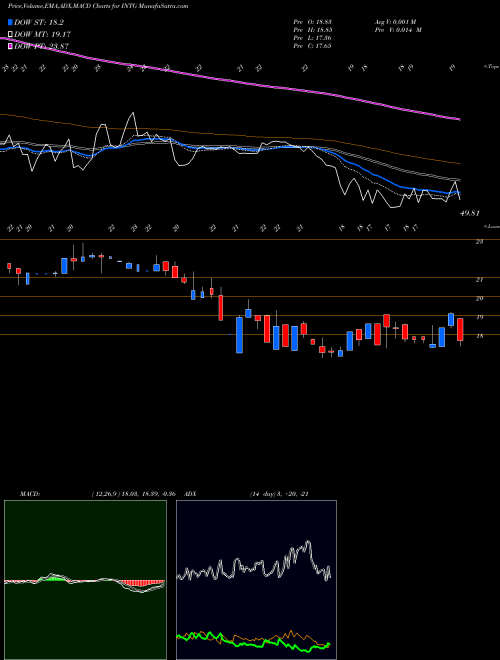Click the 'Pre C: 17.65' close value
Image resolution: width=500 pixels, height=660 pixels.
[313, 46]
